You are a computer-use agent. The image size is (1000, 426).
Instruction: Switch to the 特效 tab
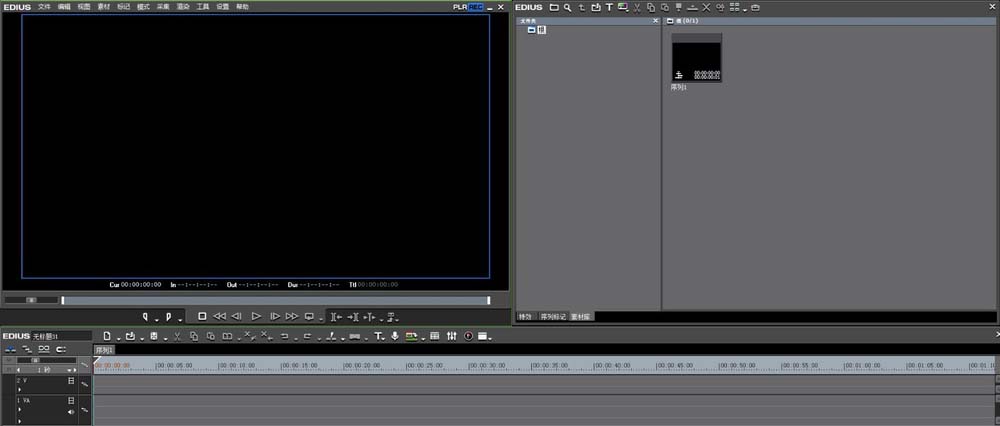coord(525,316)
